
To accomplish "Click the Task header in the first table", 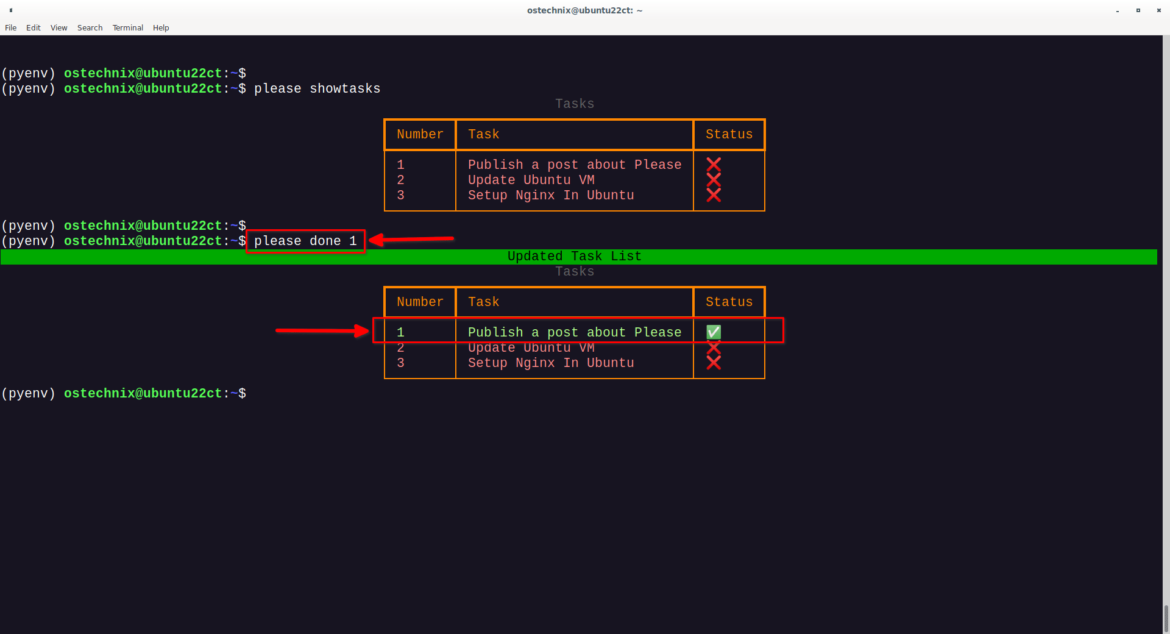I will pos(484,134).
